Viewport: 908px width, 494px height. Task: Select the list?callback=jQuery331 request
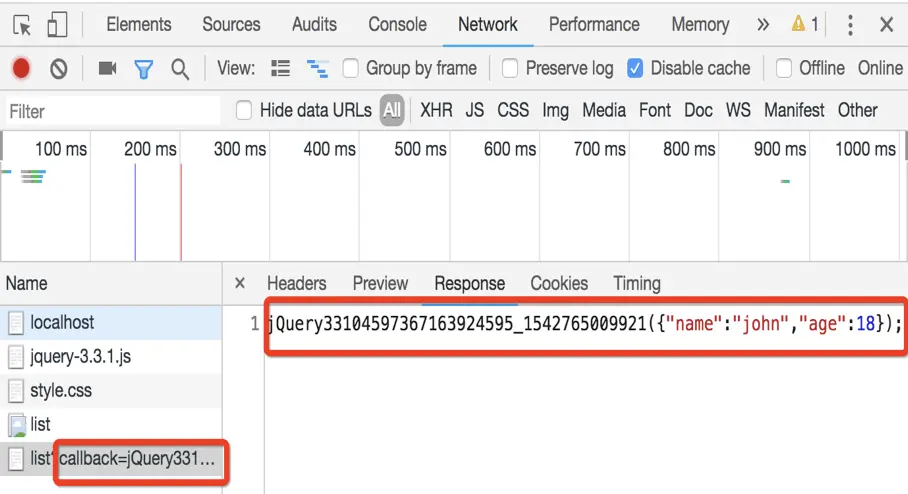tap(111, 459)
